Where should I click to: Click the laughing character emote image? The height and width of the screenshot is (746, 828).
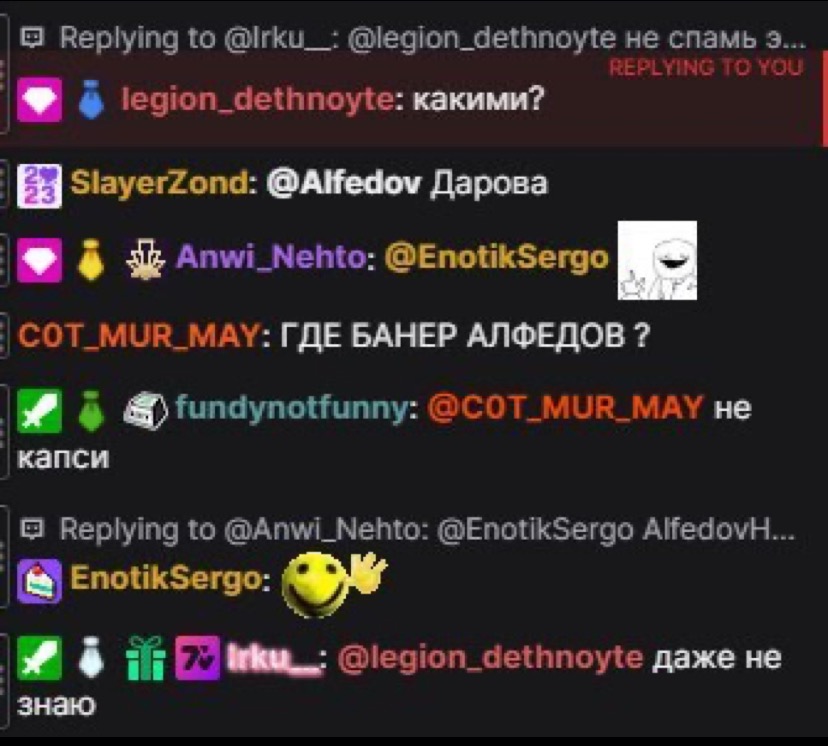coord(657,260)
